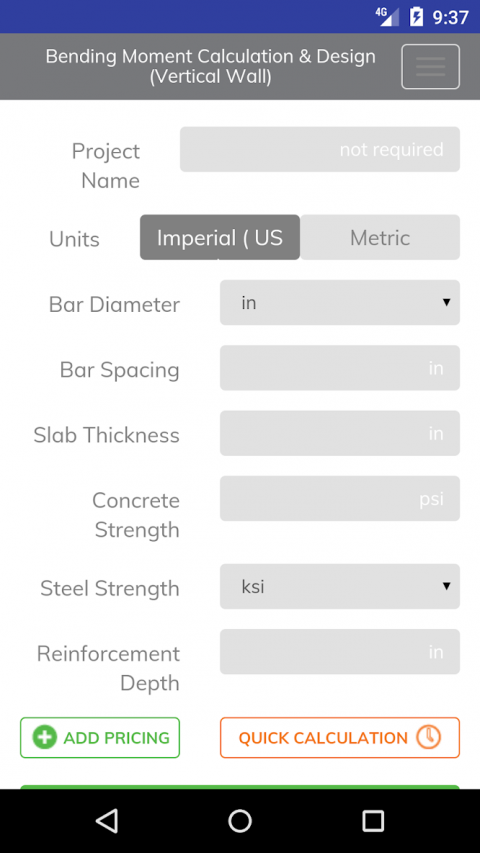The height and width of the screenshot is (853, 480).
Task: Tap the Android home circle icon
Action: point(240,821)
